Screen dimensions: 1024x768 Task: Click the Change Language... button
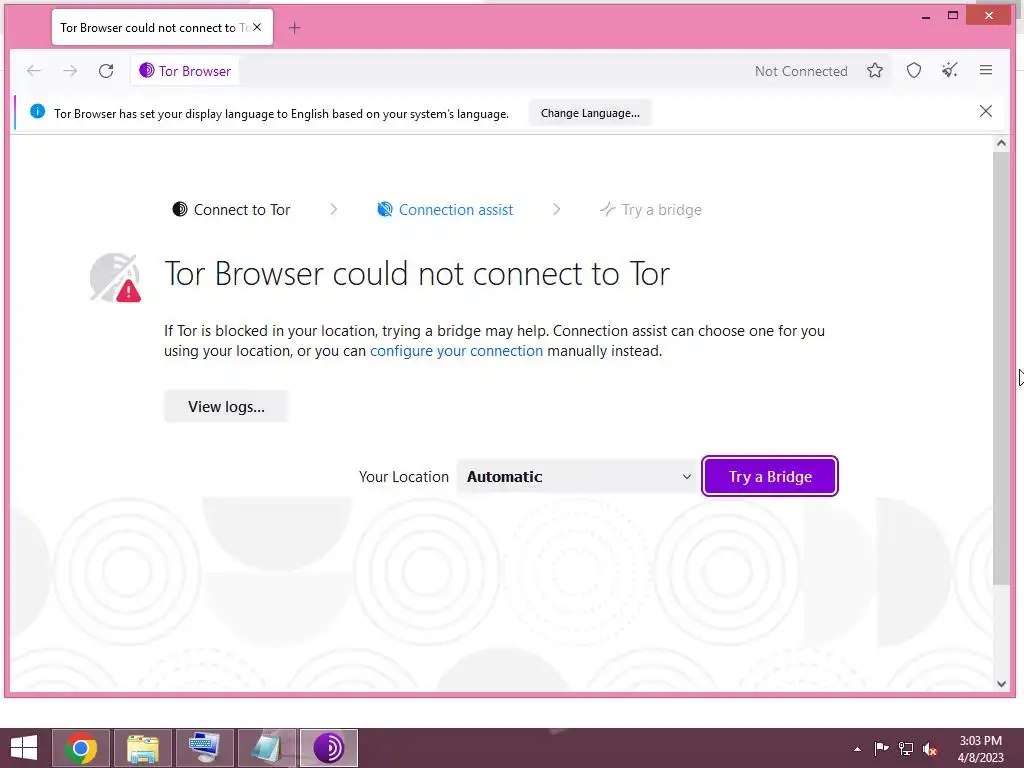590,113
